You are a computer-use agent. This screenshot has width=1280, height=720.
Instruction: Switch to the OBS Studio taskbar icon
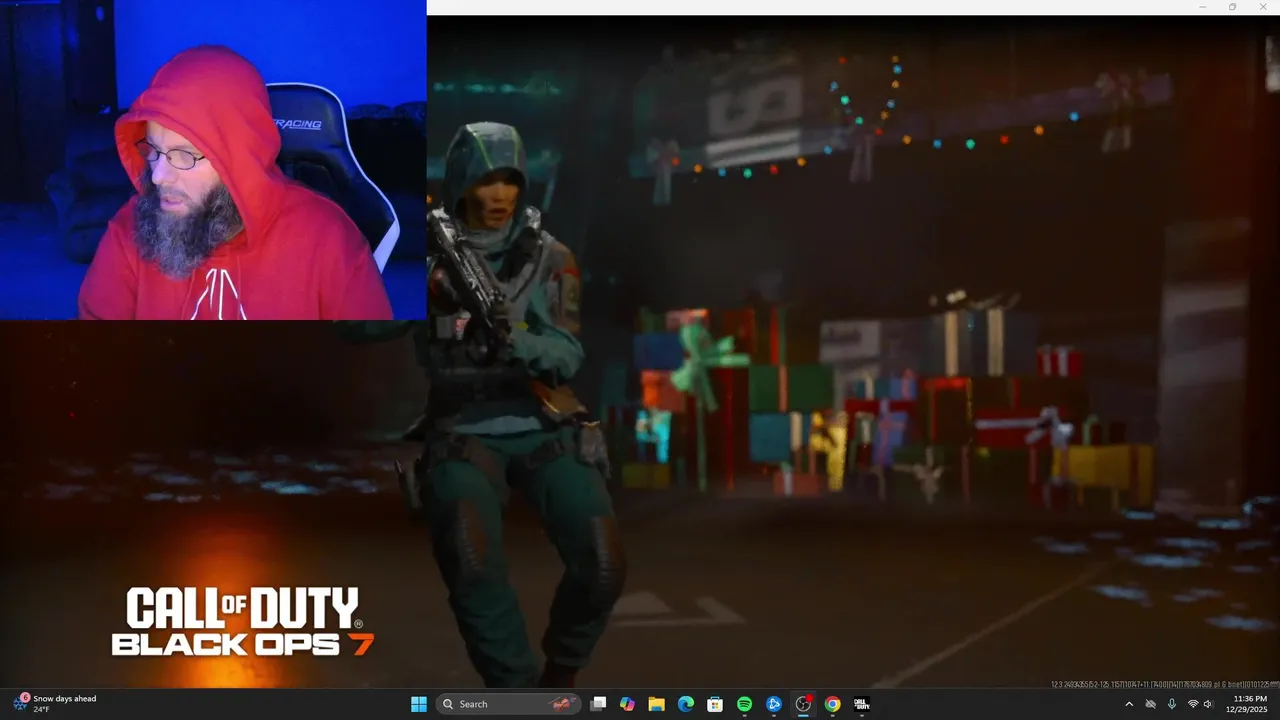(803, 704)
